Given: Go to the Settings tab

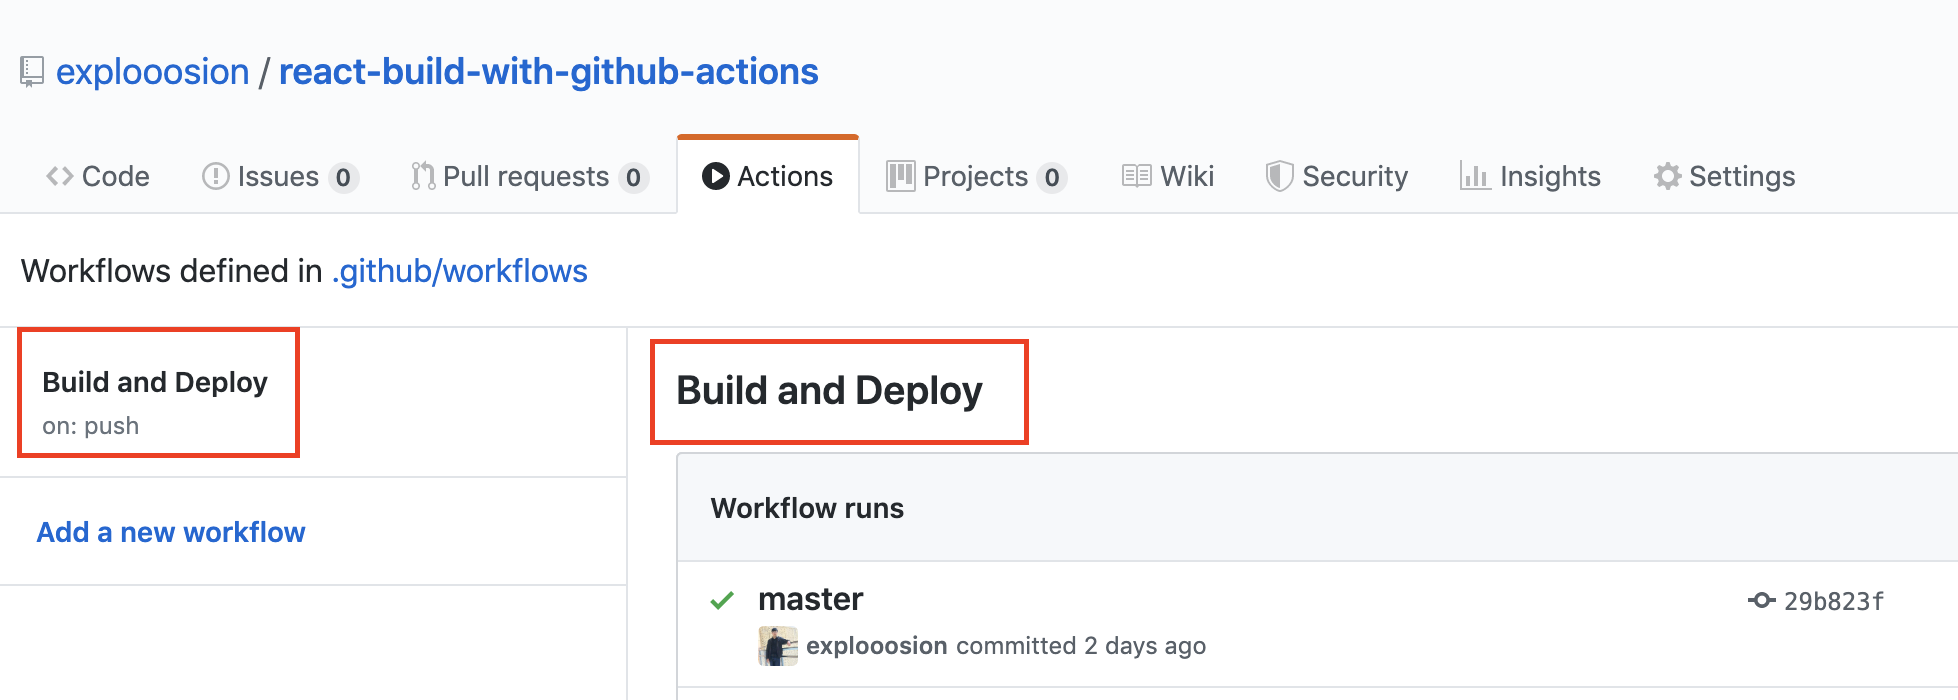Looking at the screenshot, I should (1724, 176).
